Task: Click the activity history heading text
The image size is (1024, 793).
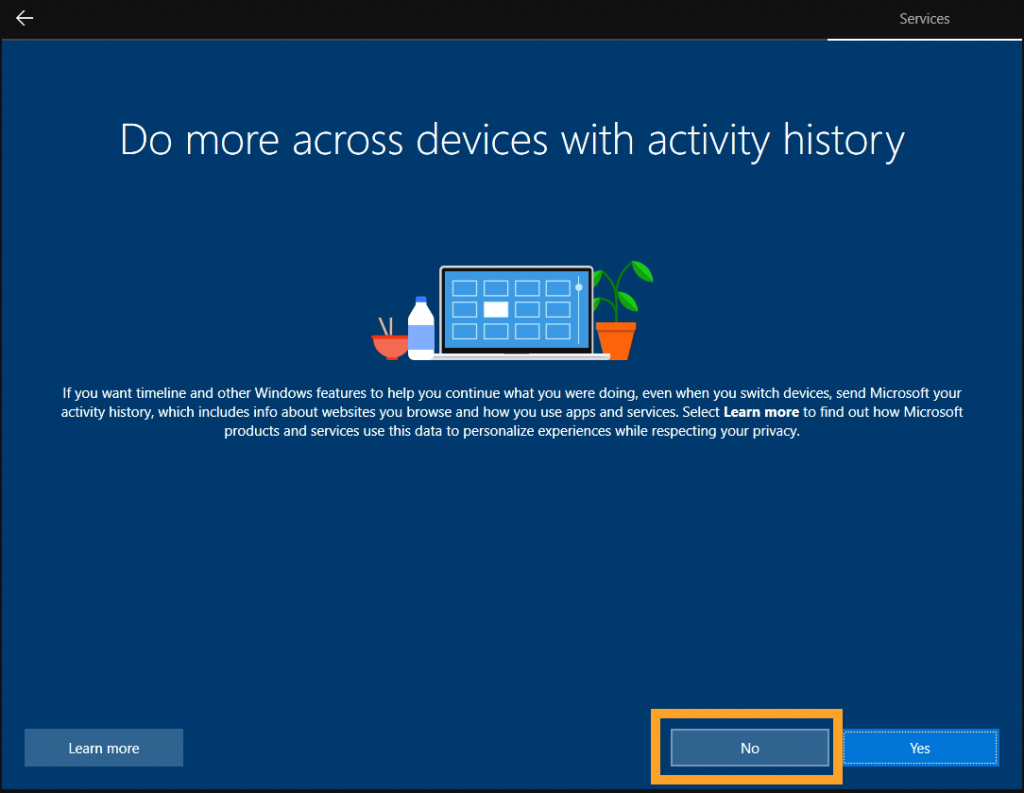Action: click(x=512, y=140)
